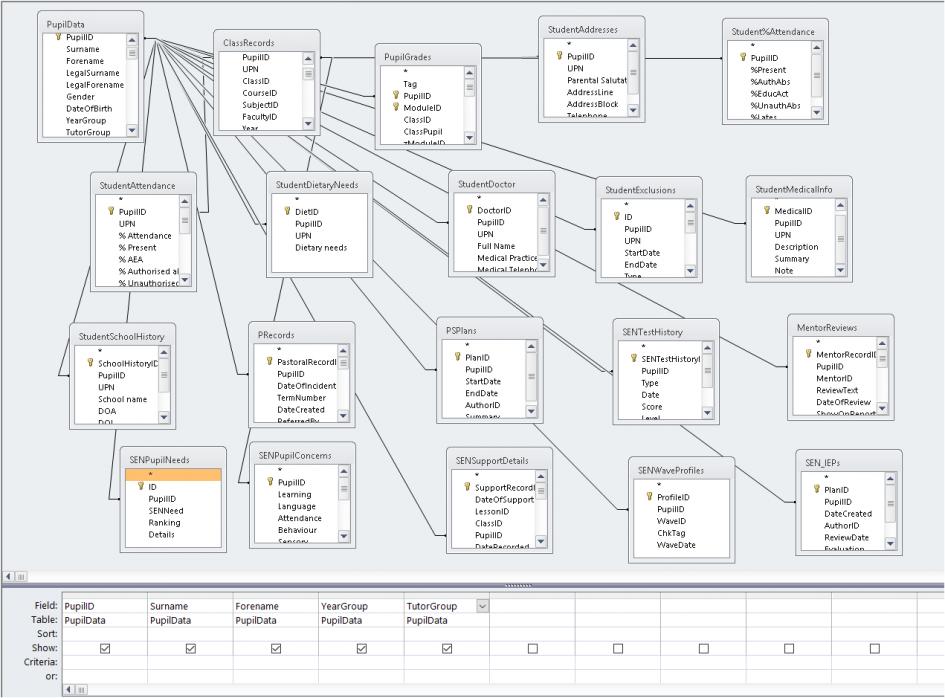Select the WaveDate field in SENWaveProfiles
945x698 pixels.
click(676, 545)
